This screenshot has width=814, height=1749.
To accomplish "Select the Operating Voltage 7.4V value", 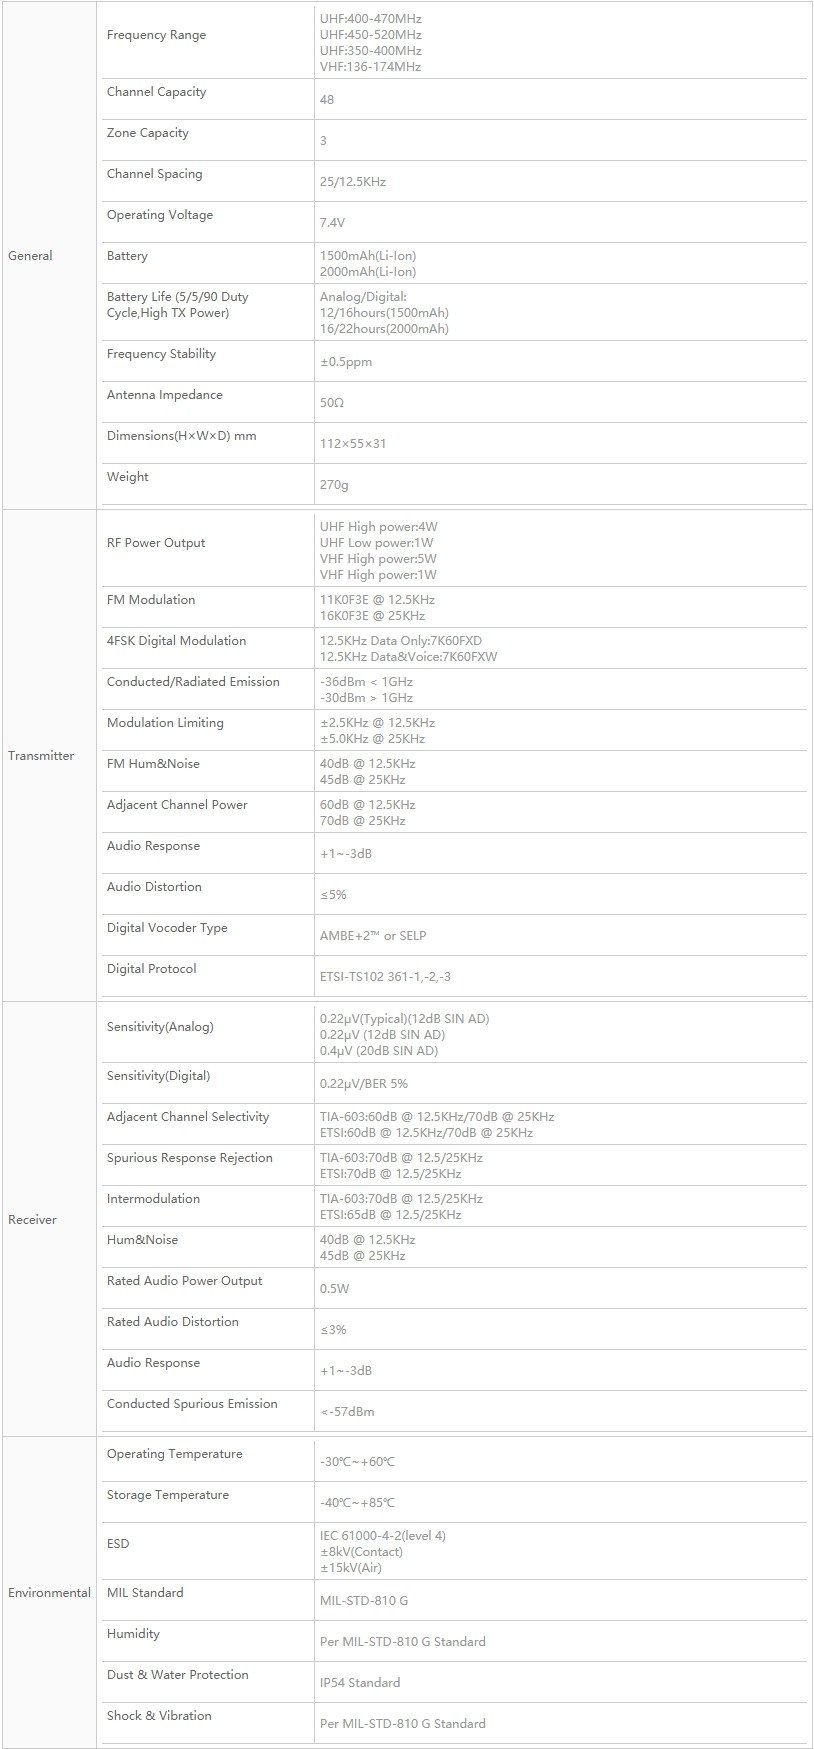I will tap(332, 223).
